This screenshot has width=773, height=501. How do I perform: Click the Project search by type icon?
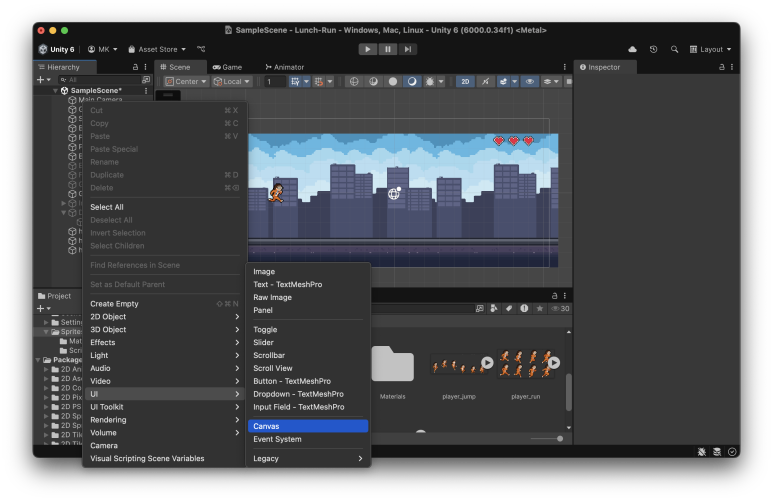494,309
